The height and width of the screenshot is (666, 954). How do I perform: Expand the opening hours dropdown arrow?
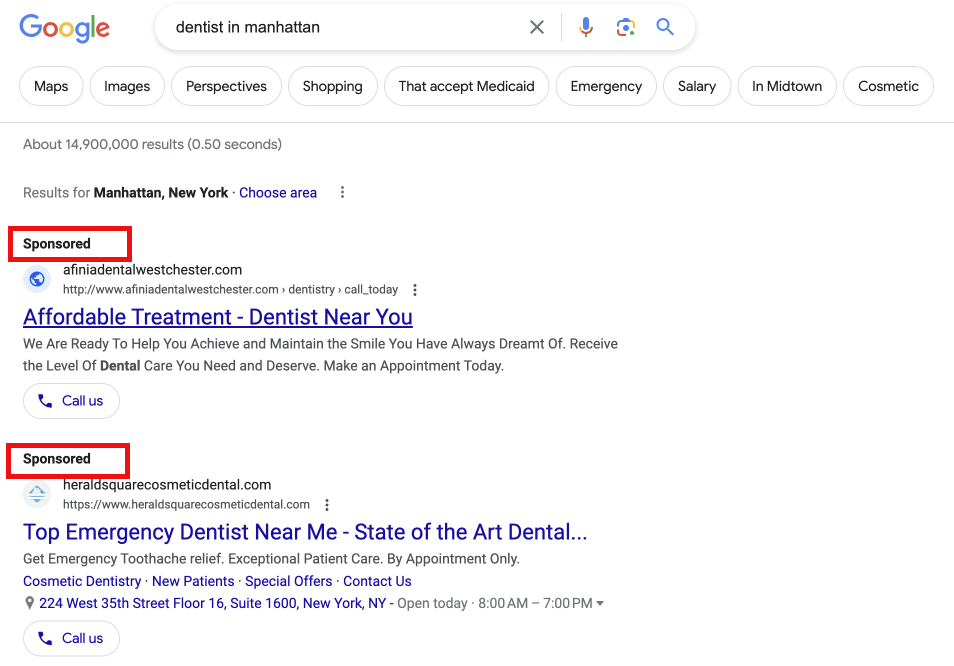pos(600,603)
